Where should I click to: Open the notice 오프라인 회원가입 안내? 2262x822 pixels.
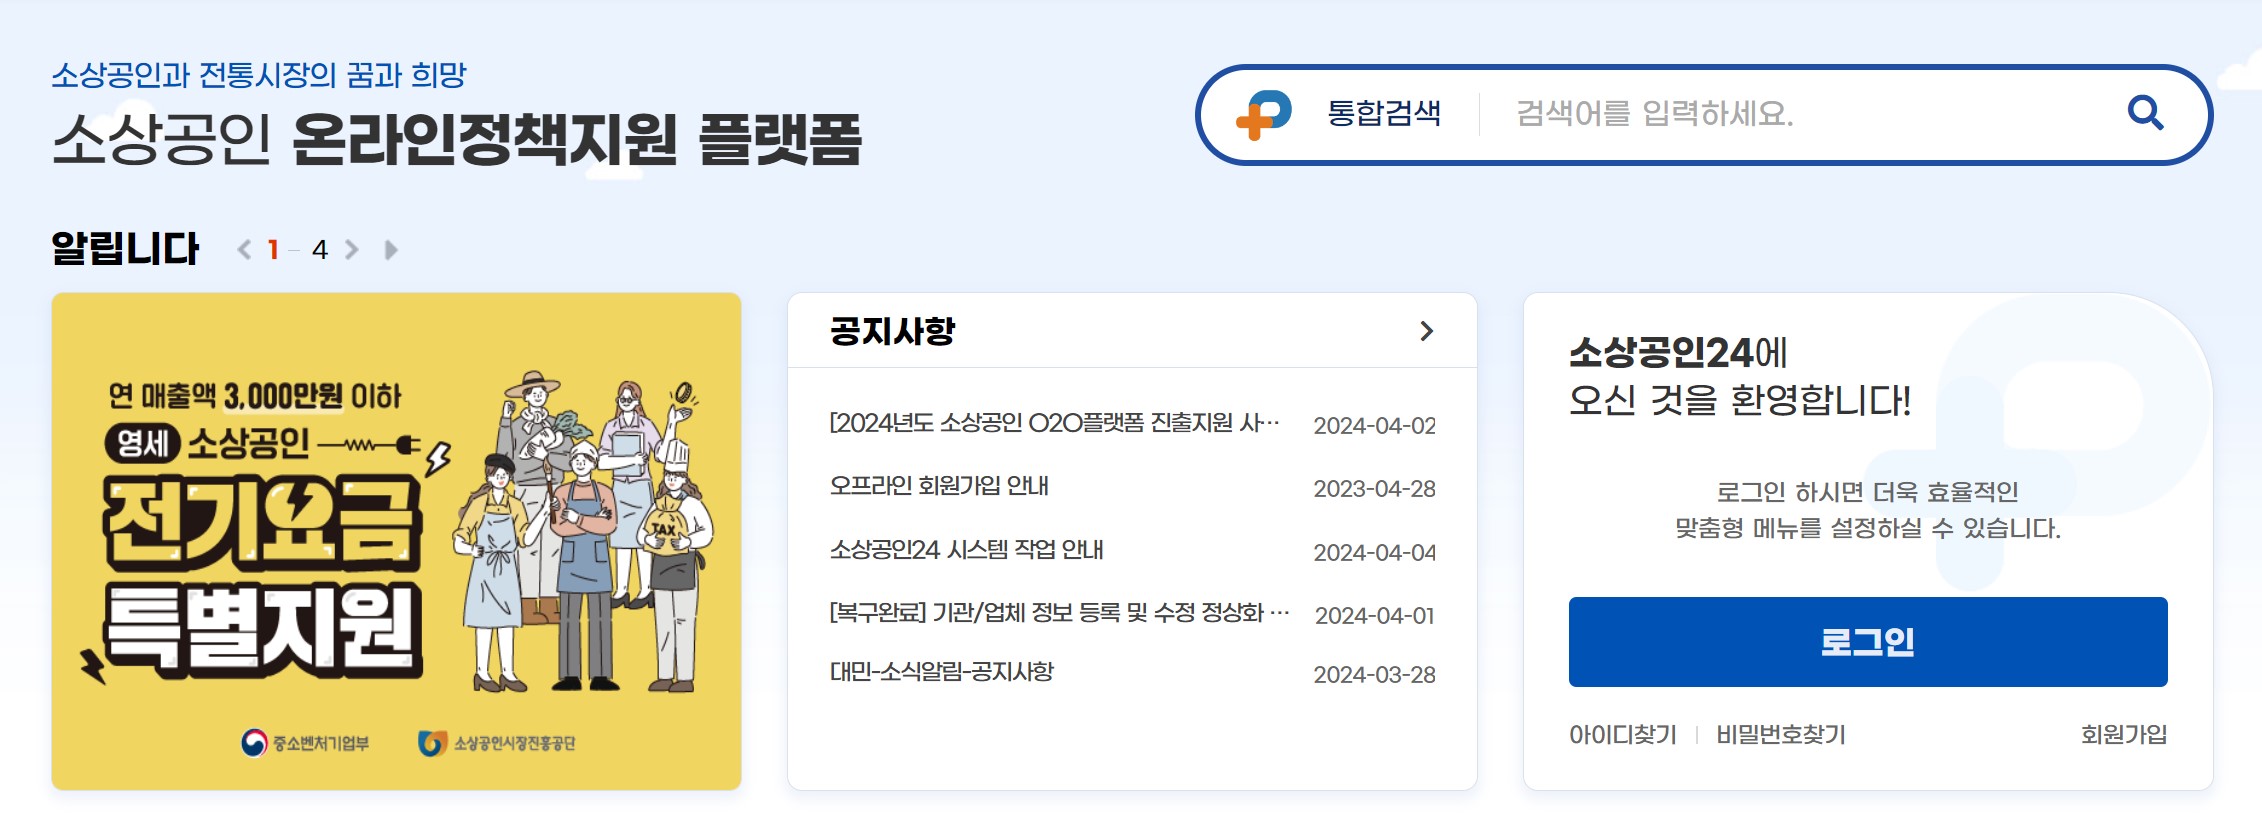coord(939,486)
